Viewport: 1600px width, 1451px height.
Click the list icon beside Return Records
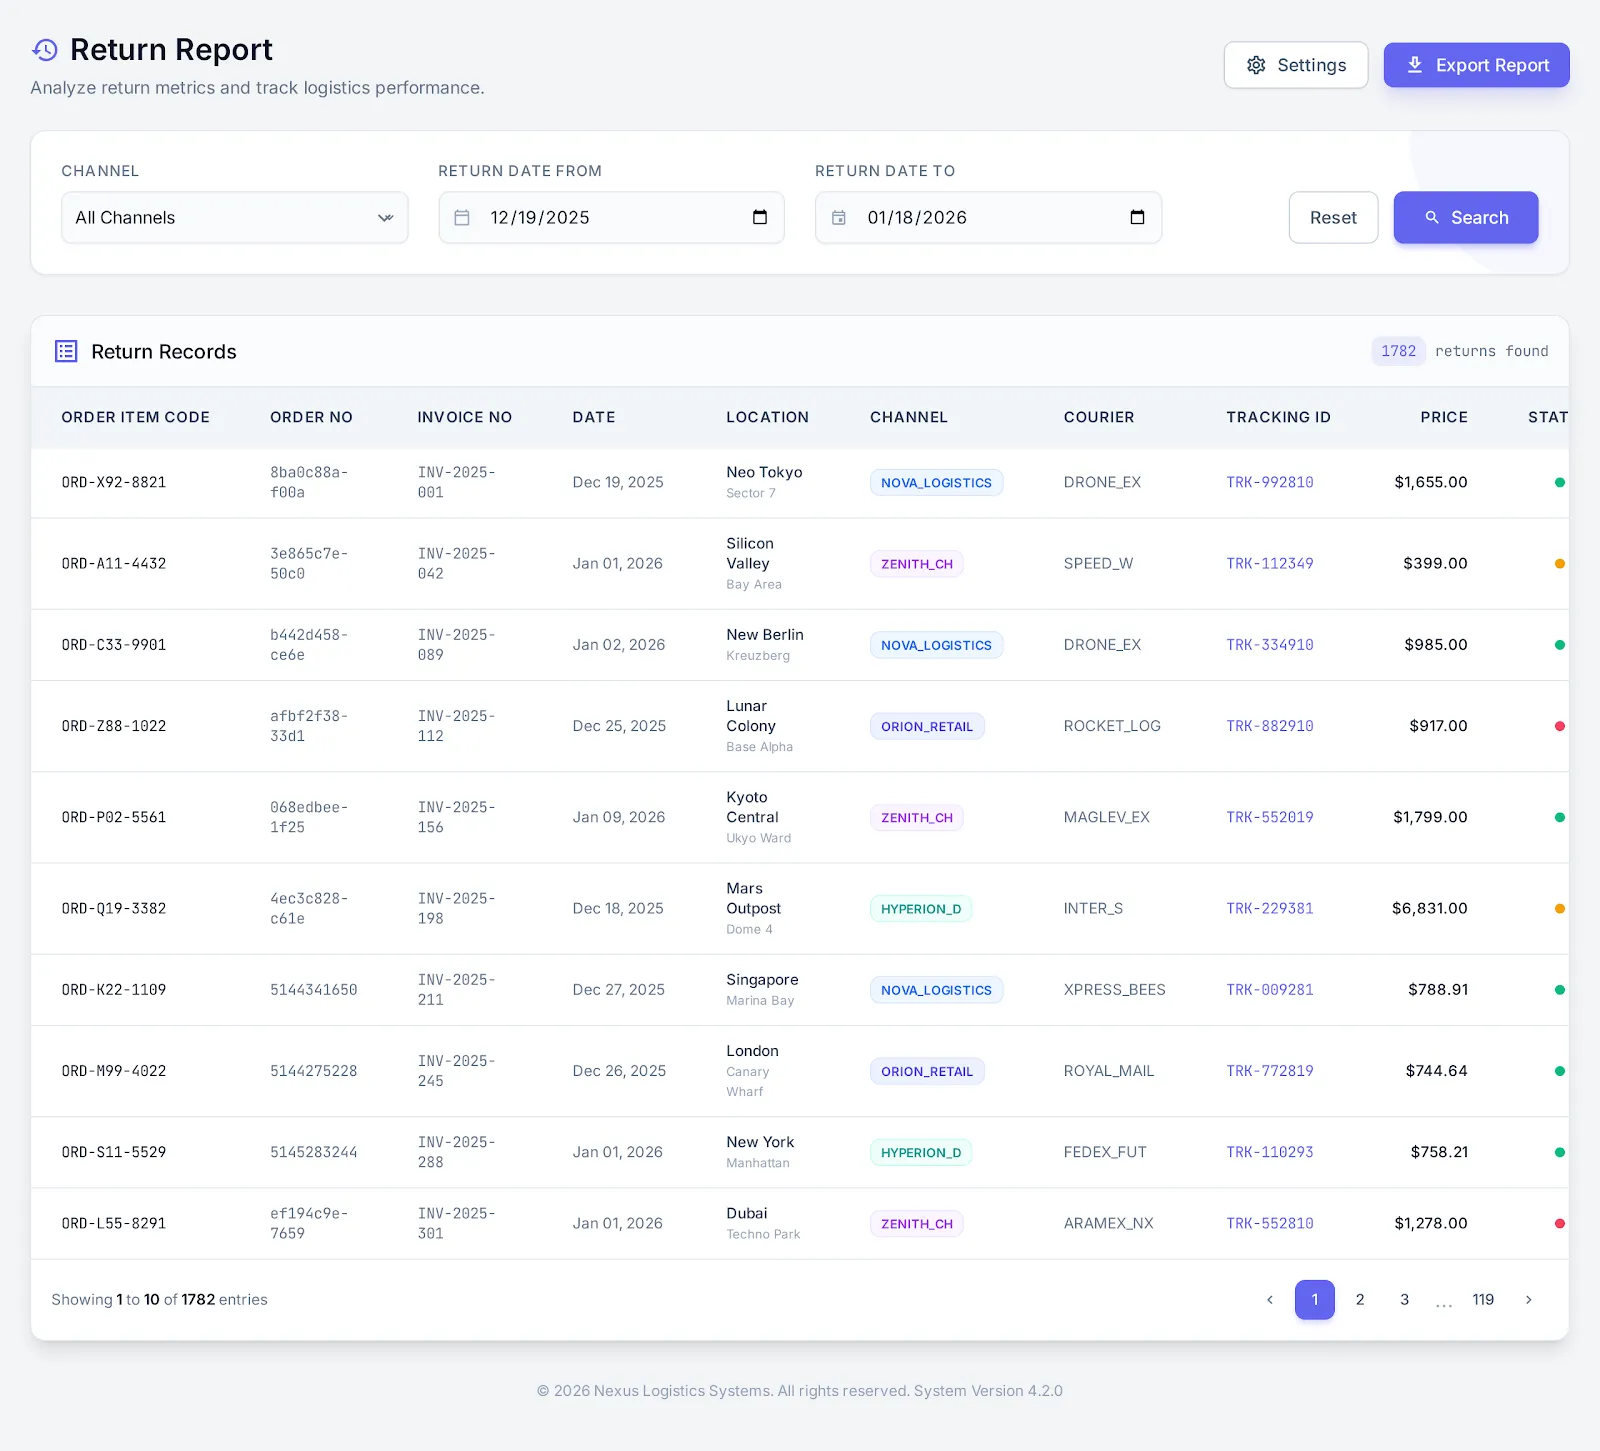click(66, 351)
